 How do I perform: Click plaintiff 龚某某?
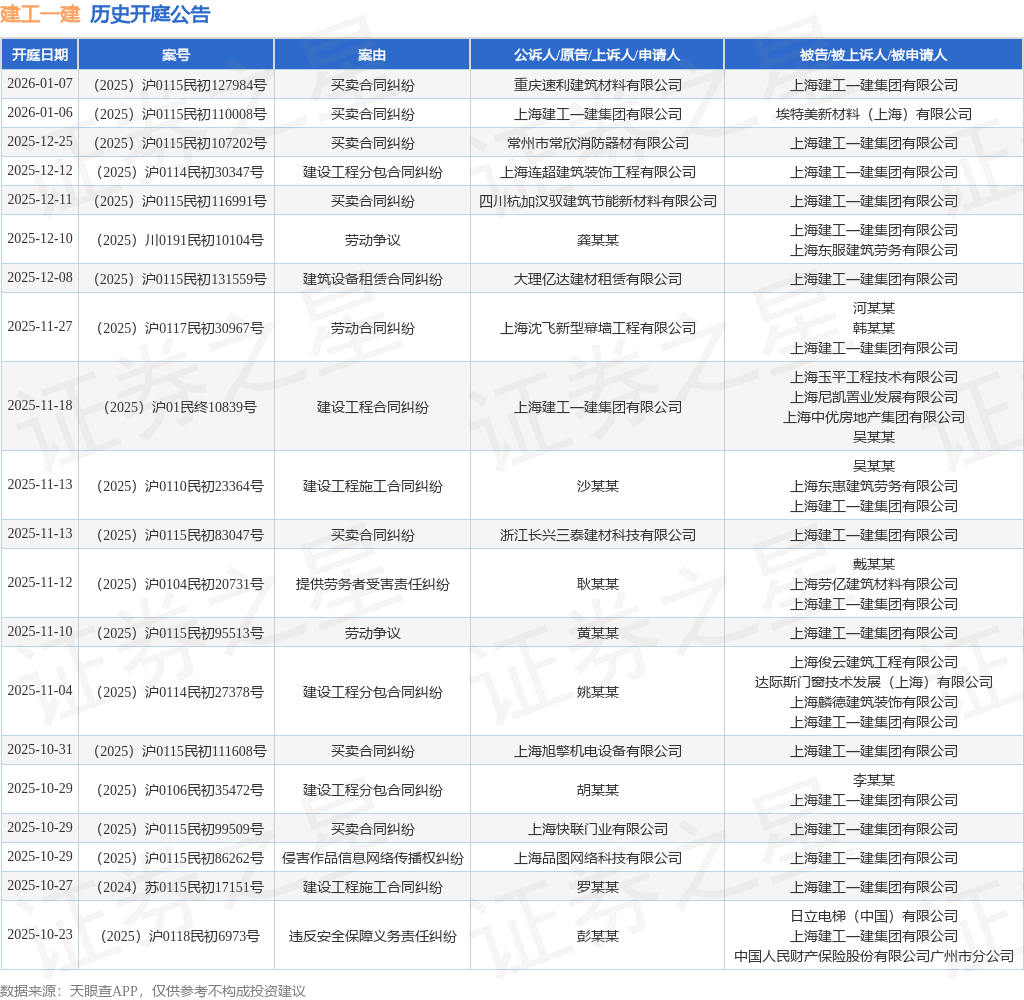click(598, 240)
